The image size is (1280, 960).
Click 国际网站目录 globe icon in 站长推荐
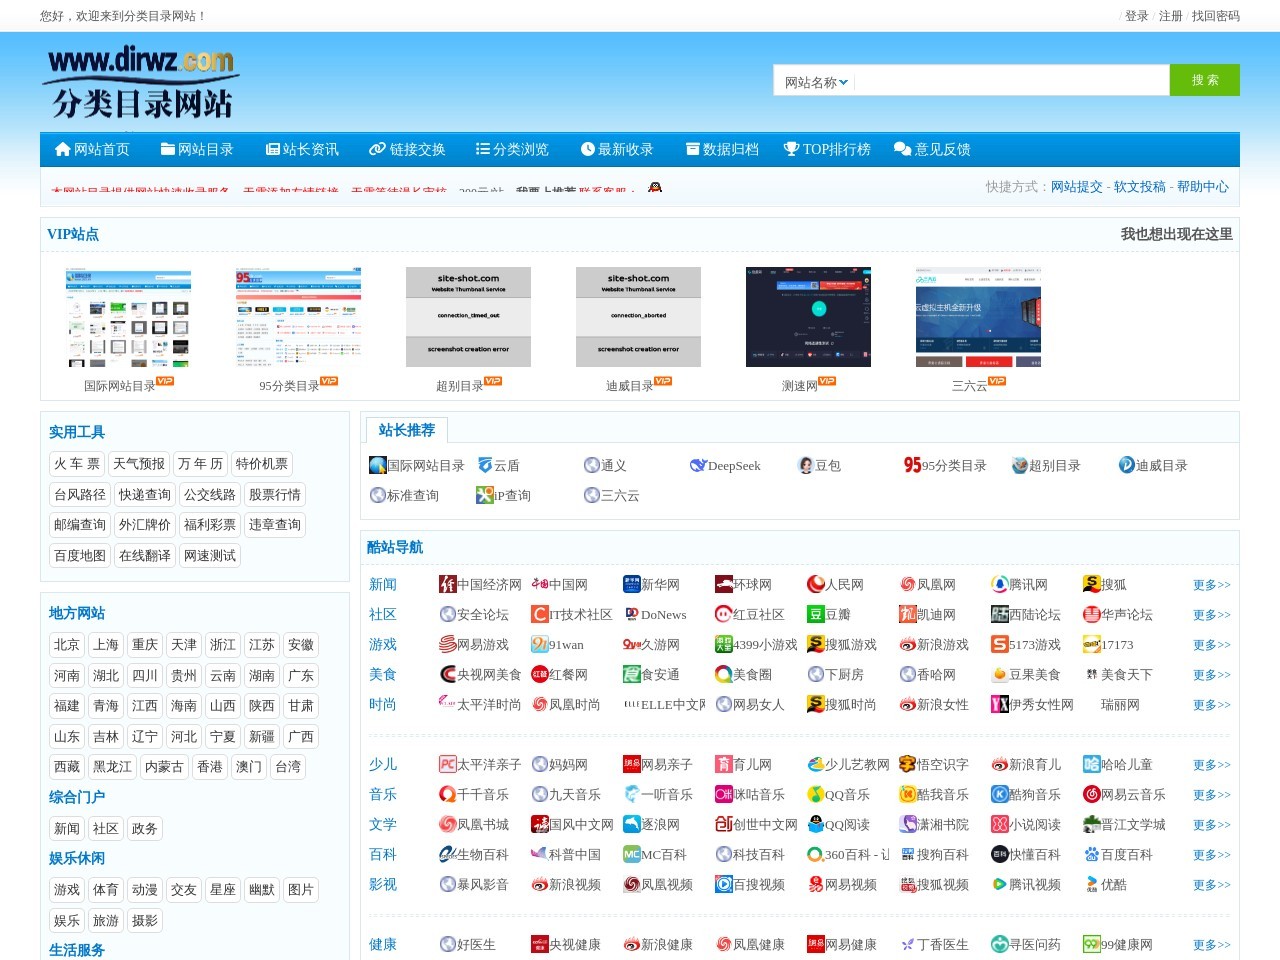point(378,465)
